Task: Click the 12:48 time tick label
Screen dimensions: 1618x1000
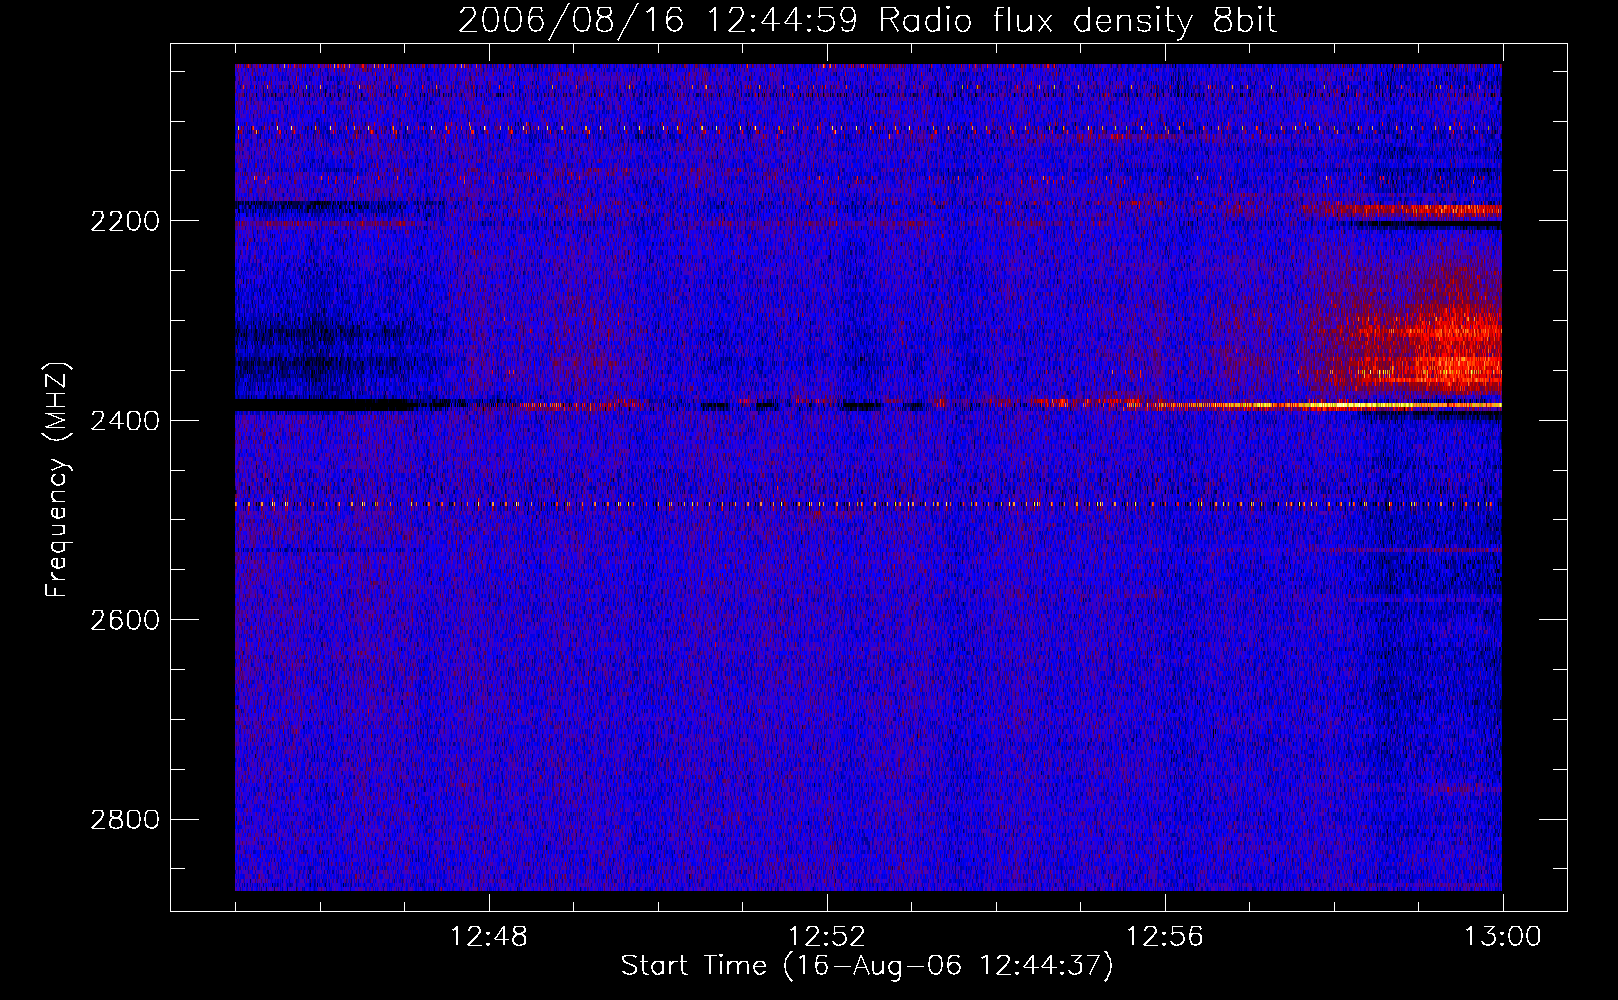Action: 489,937
